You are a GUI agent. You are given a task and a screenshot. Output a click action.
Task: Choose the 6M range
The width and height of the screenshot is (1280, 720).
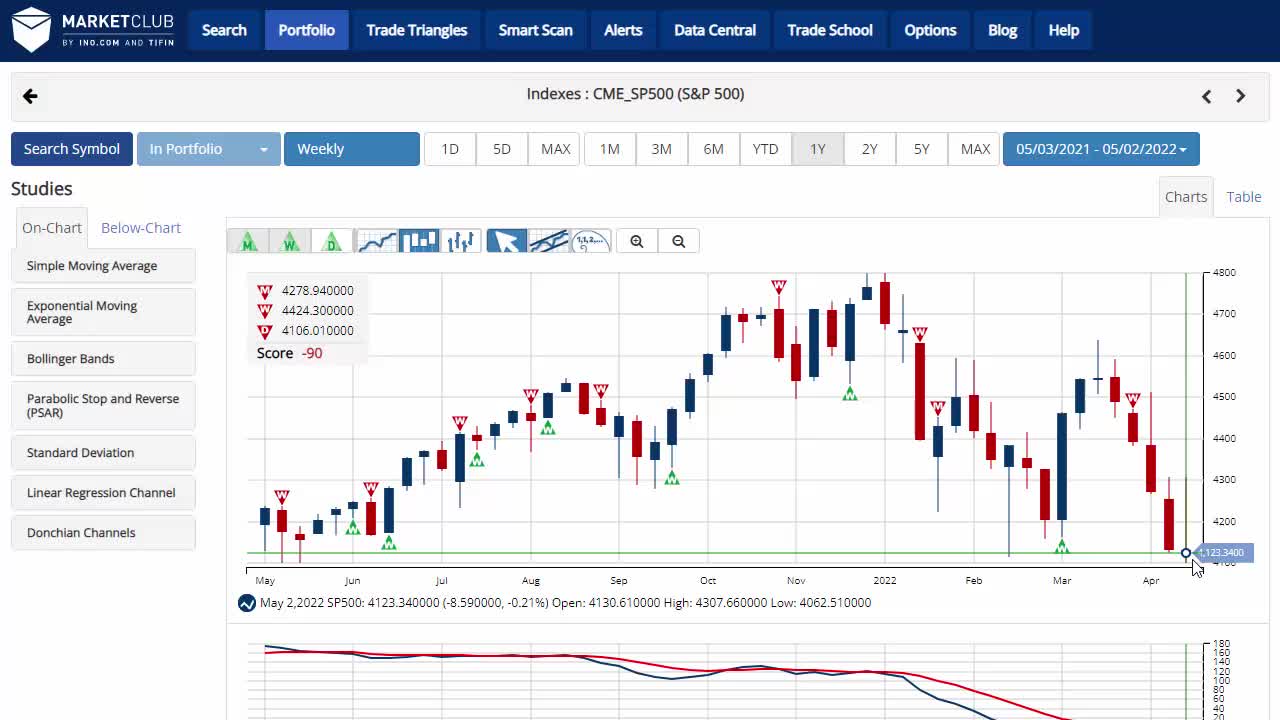coord(714,149)
